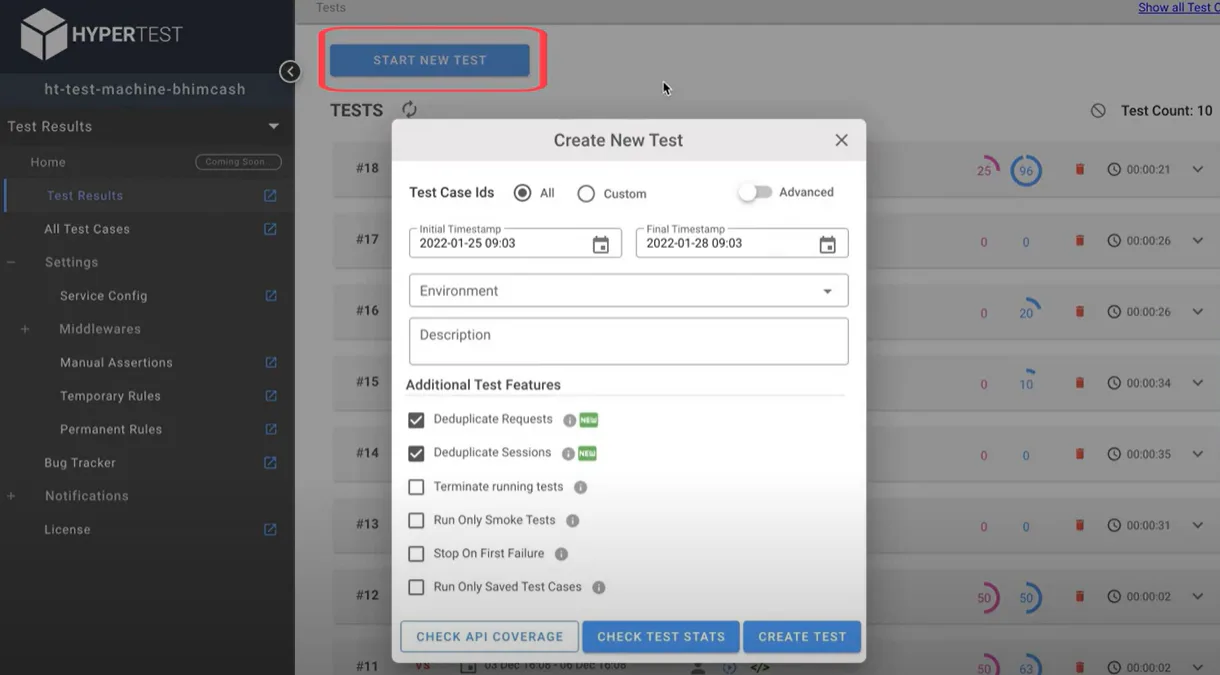
Task: Refresh the tests list using the reload icon
Action: (409, 110)
